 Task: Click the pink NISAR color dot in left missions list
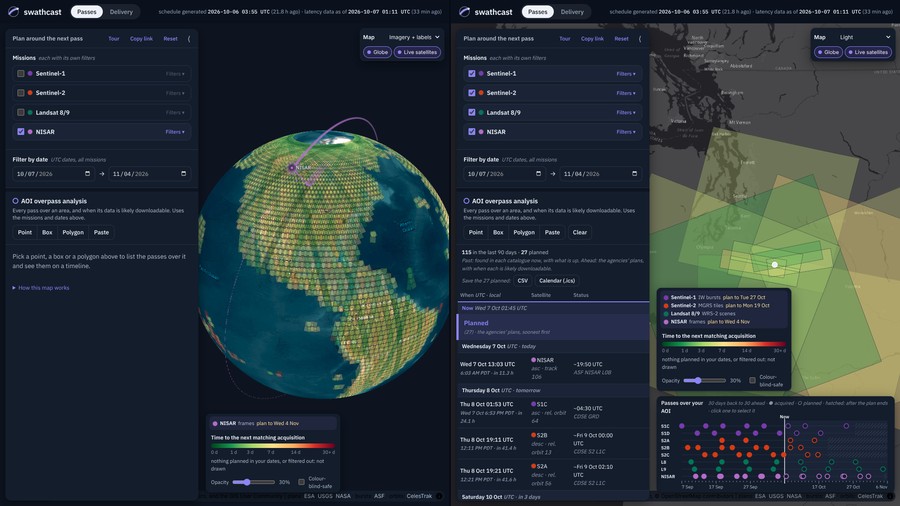(30, 132)
